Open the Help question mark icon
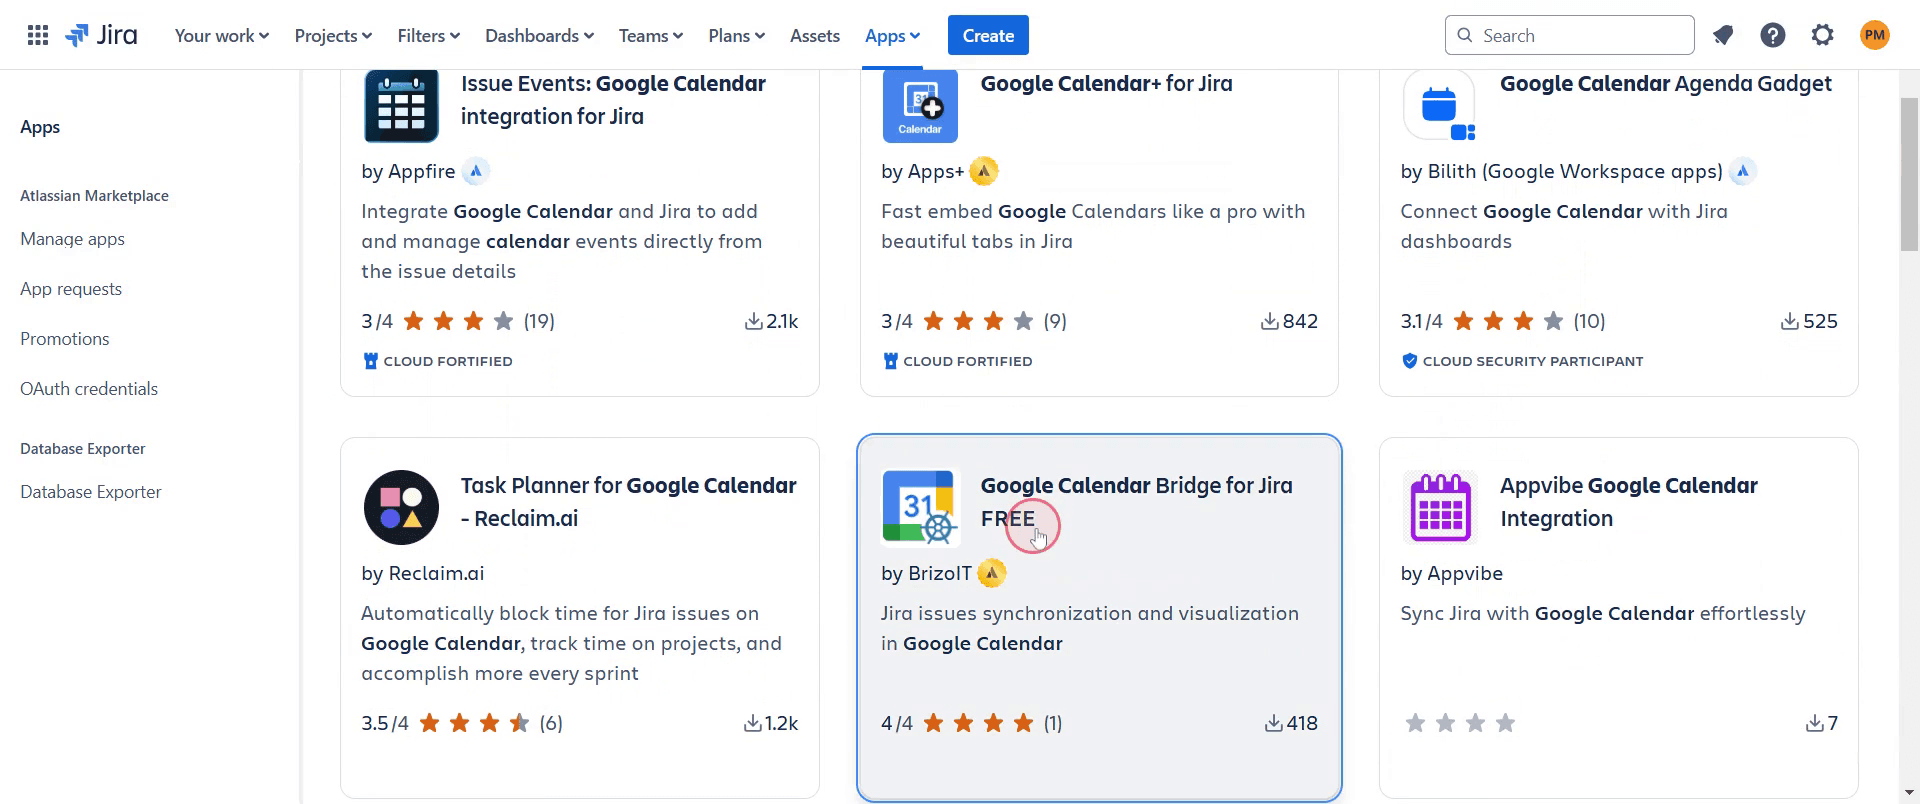The height and width of the screenshot is (804, 1920). click(x=1772, y=36)
